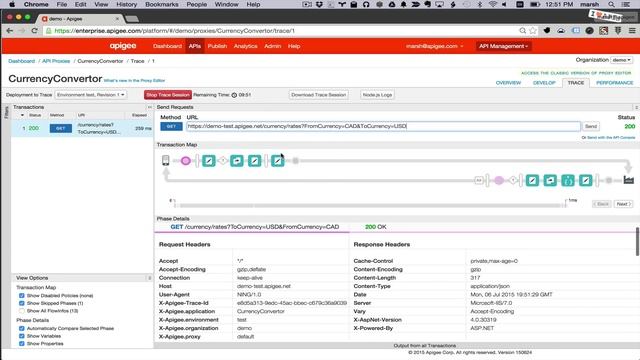Screen dimensions: 640x360
Task: Click the zoom magnifier icon in address bar
Action: click(x=522, y=31)
